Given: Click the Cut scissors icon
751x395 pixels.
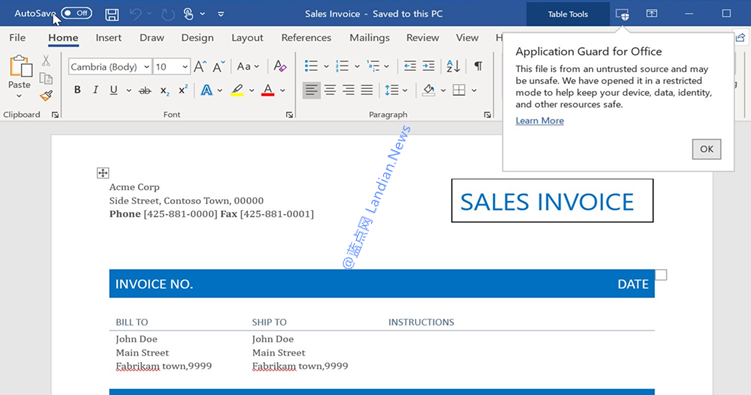Looking at the screenshot, I should point(46,60).
